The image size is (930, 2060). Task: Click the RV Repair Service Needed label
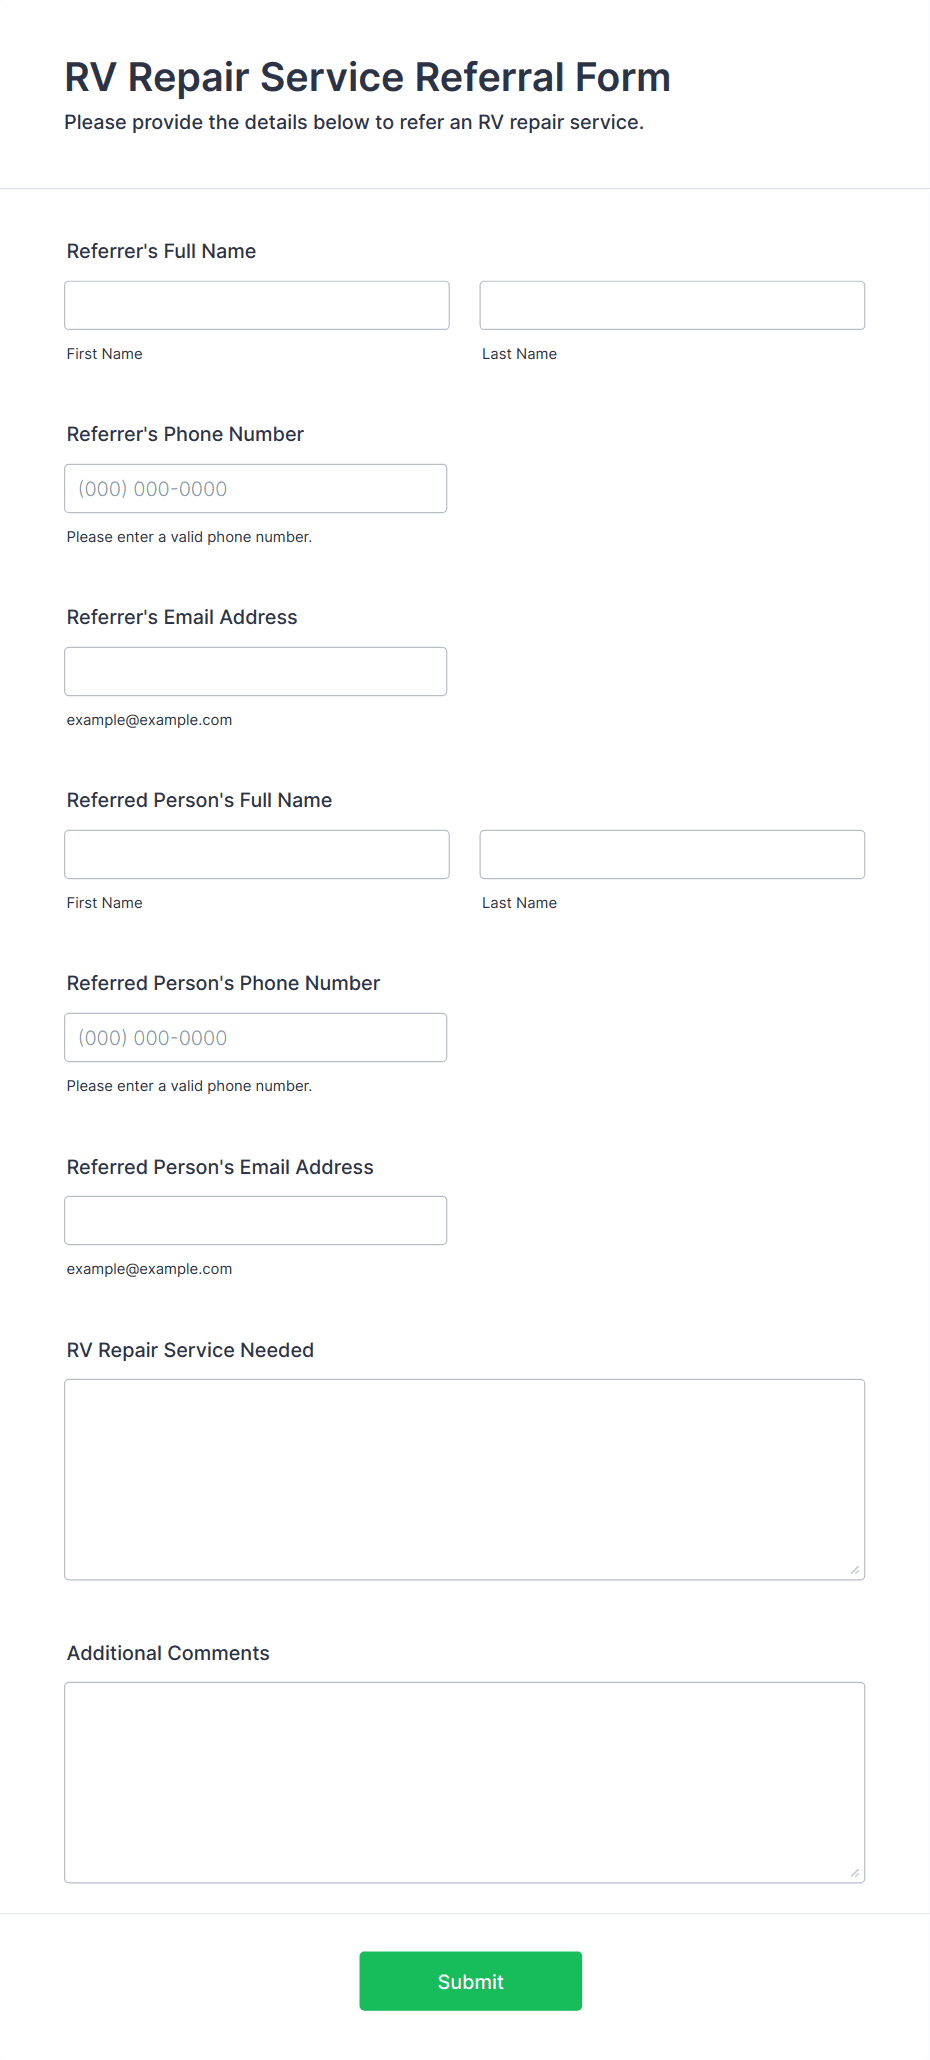pos(190,1350)
